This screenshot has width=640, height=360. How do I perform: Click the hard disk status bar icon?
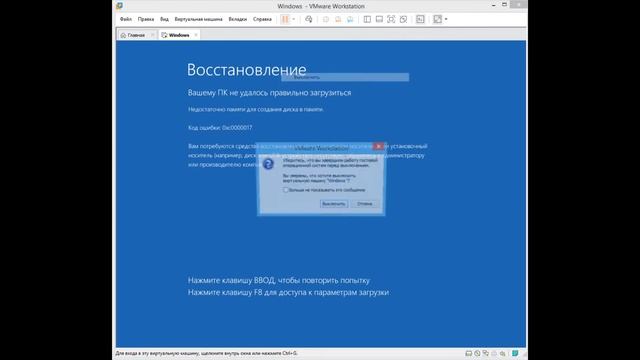pos(469,353)
